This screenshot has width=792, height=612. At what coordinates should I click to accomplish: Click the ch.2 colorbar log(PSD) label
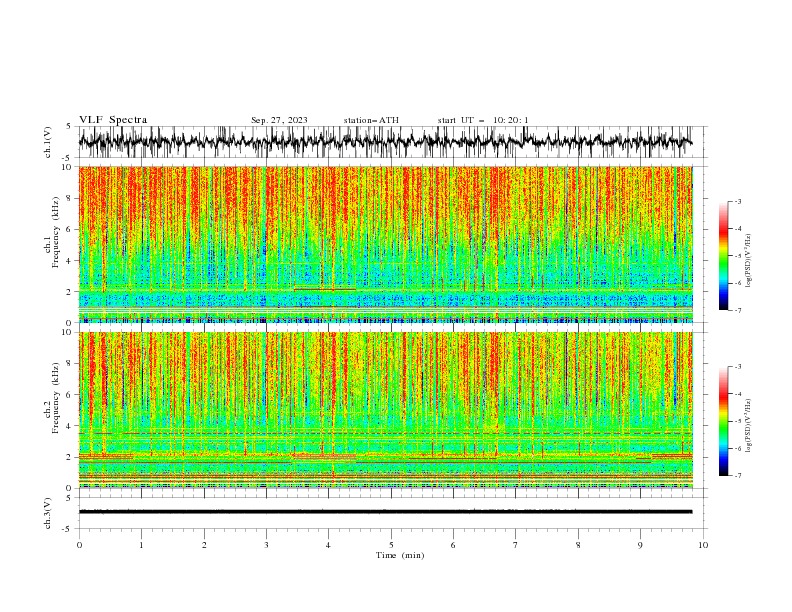[749, 426]
